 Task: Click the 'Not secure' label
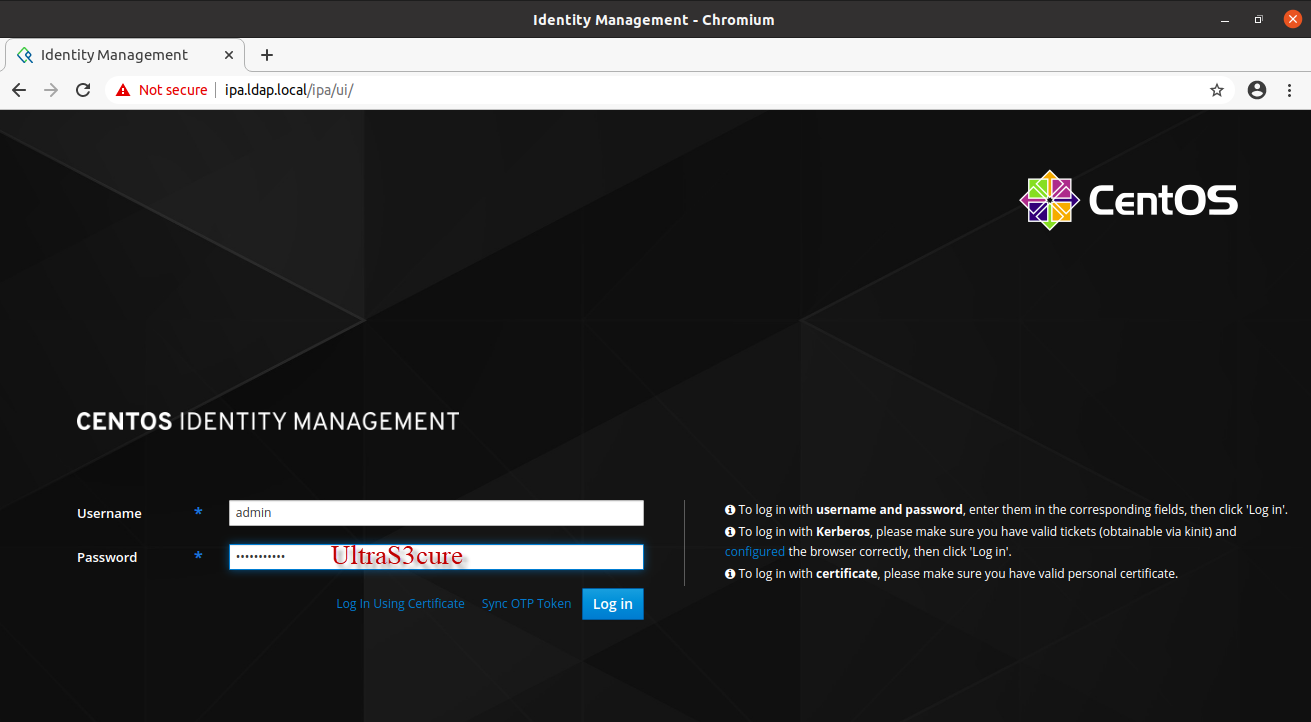pyautogui.click(x=173, y=90)
